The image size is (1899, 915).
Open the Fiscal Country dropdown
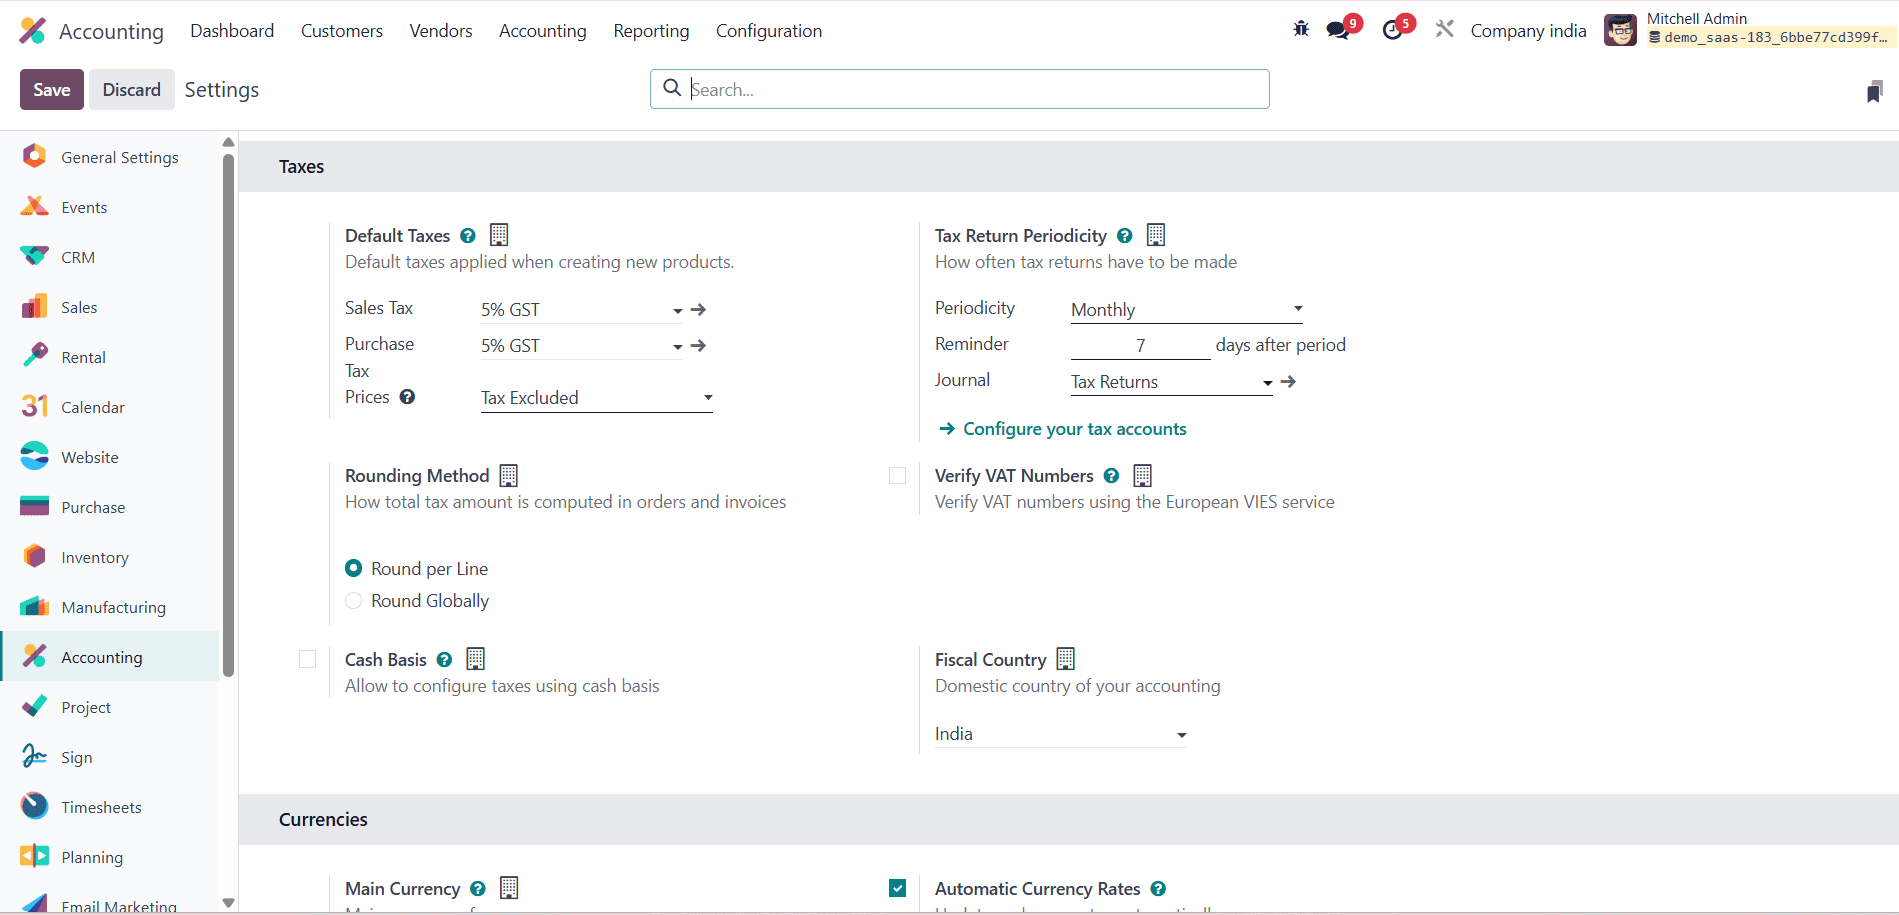click(1060, 735)
